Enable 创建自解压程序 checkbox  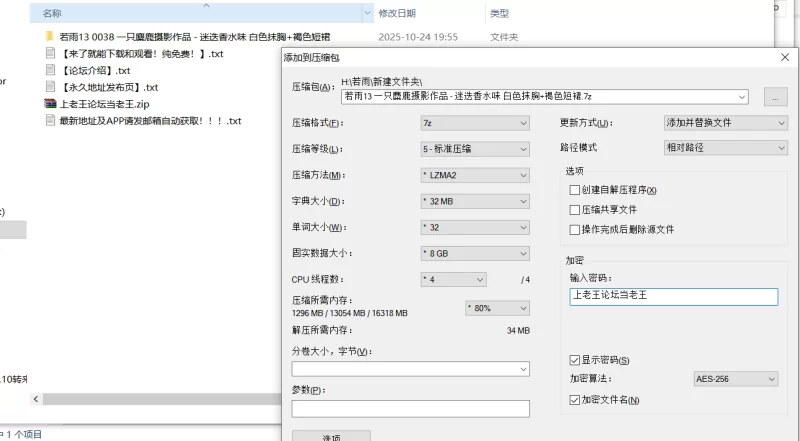tap(574, 190)
